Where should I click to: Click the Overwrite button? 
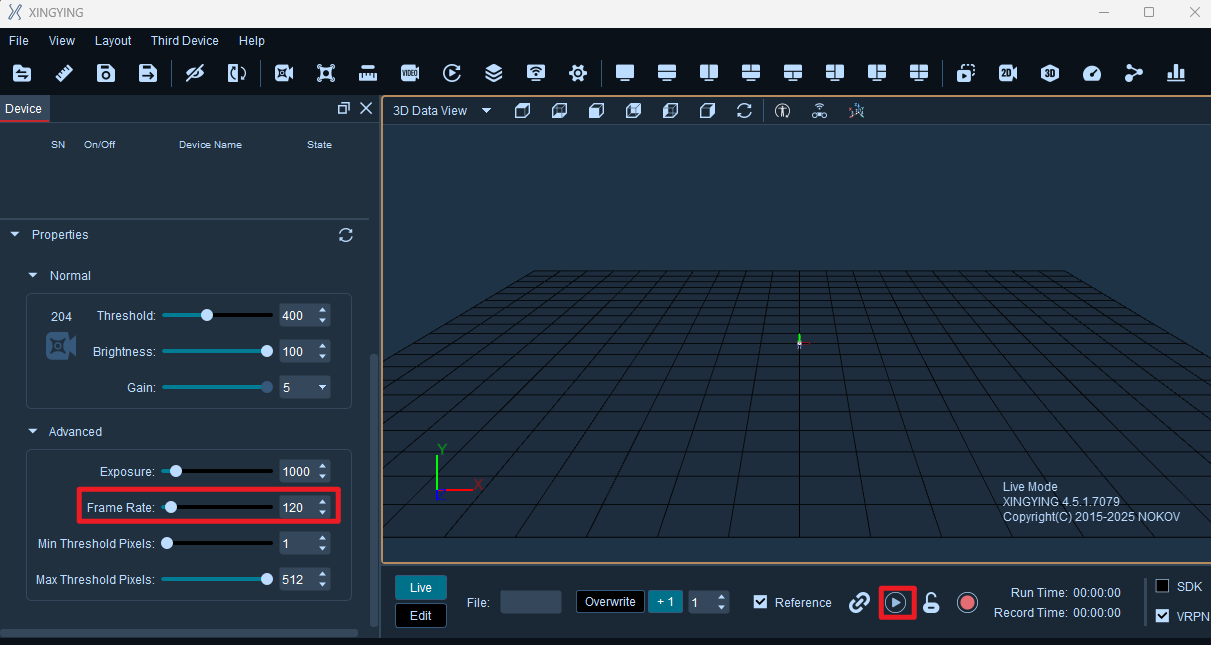point(610,602)
